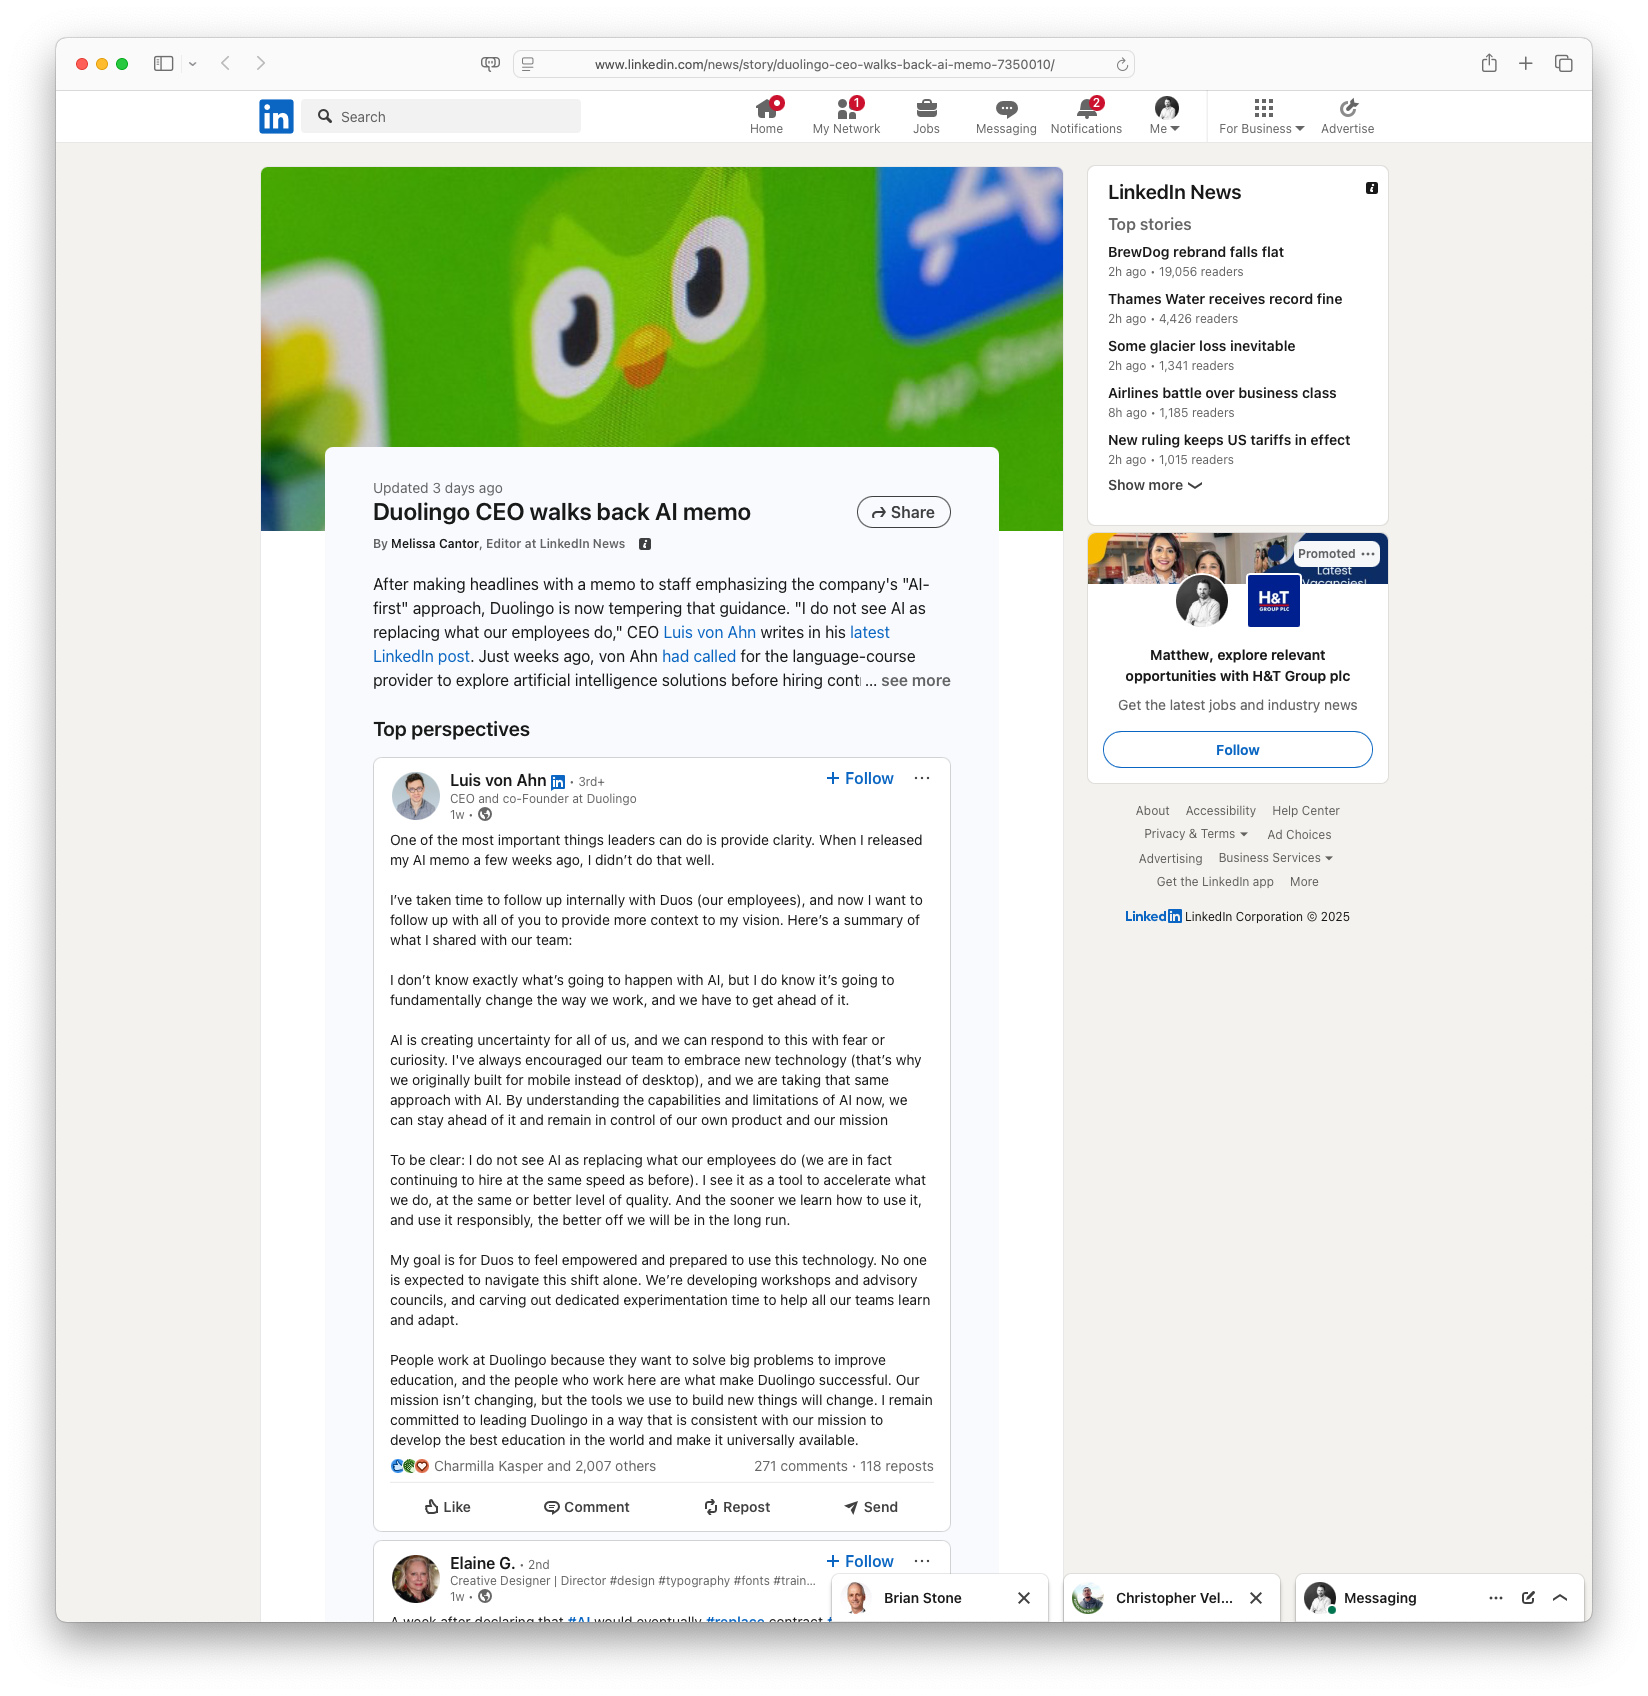Viewport: 1648px width, 1696px height.
Task: Close the Brian Stone chat tab
Action: 1024,1598
